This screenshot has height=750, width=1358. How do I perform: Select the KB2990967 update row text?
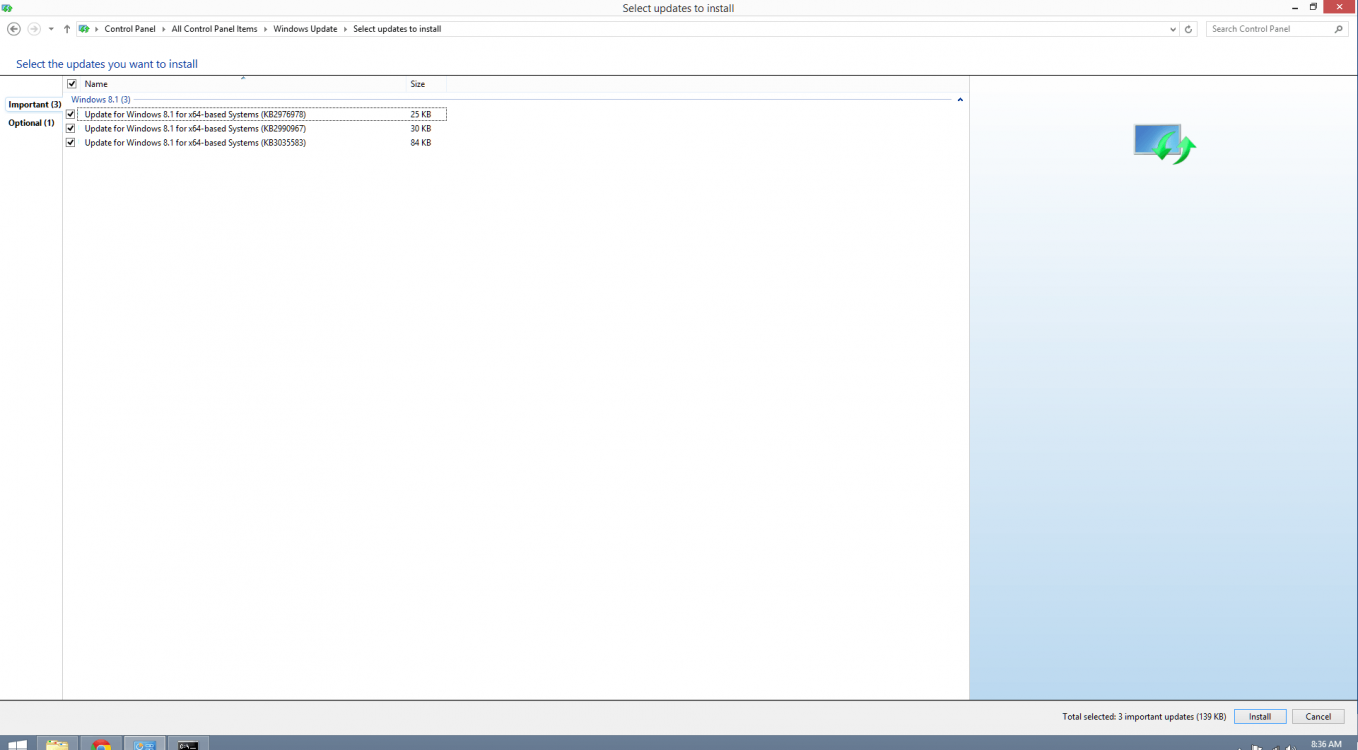click(x=195, y=128)
